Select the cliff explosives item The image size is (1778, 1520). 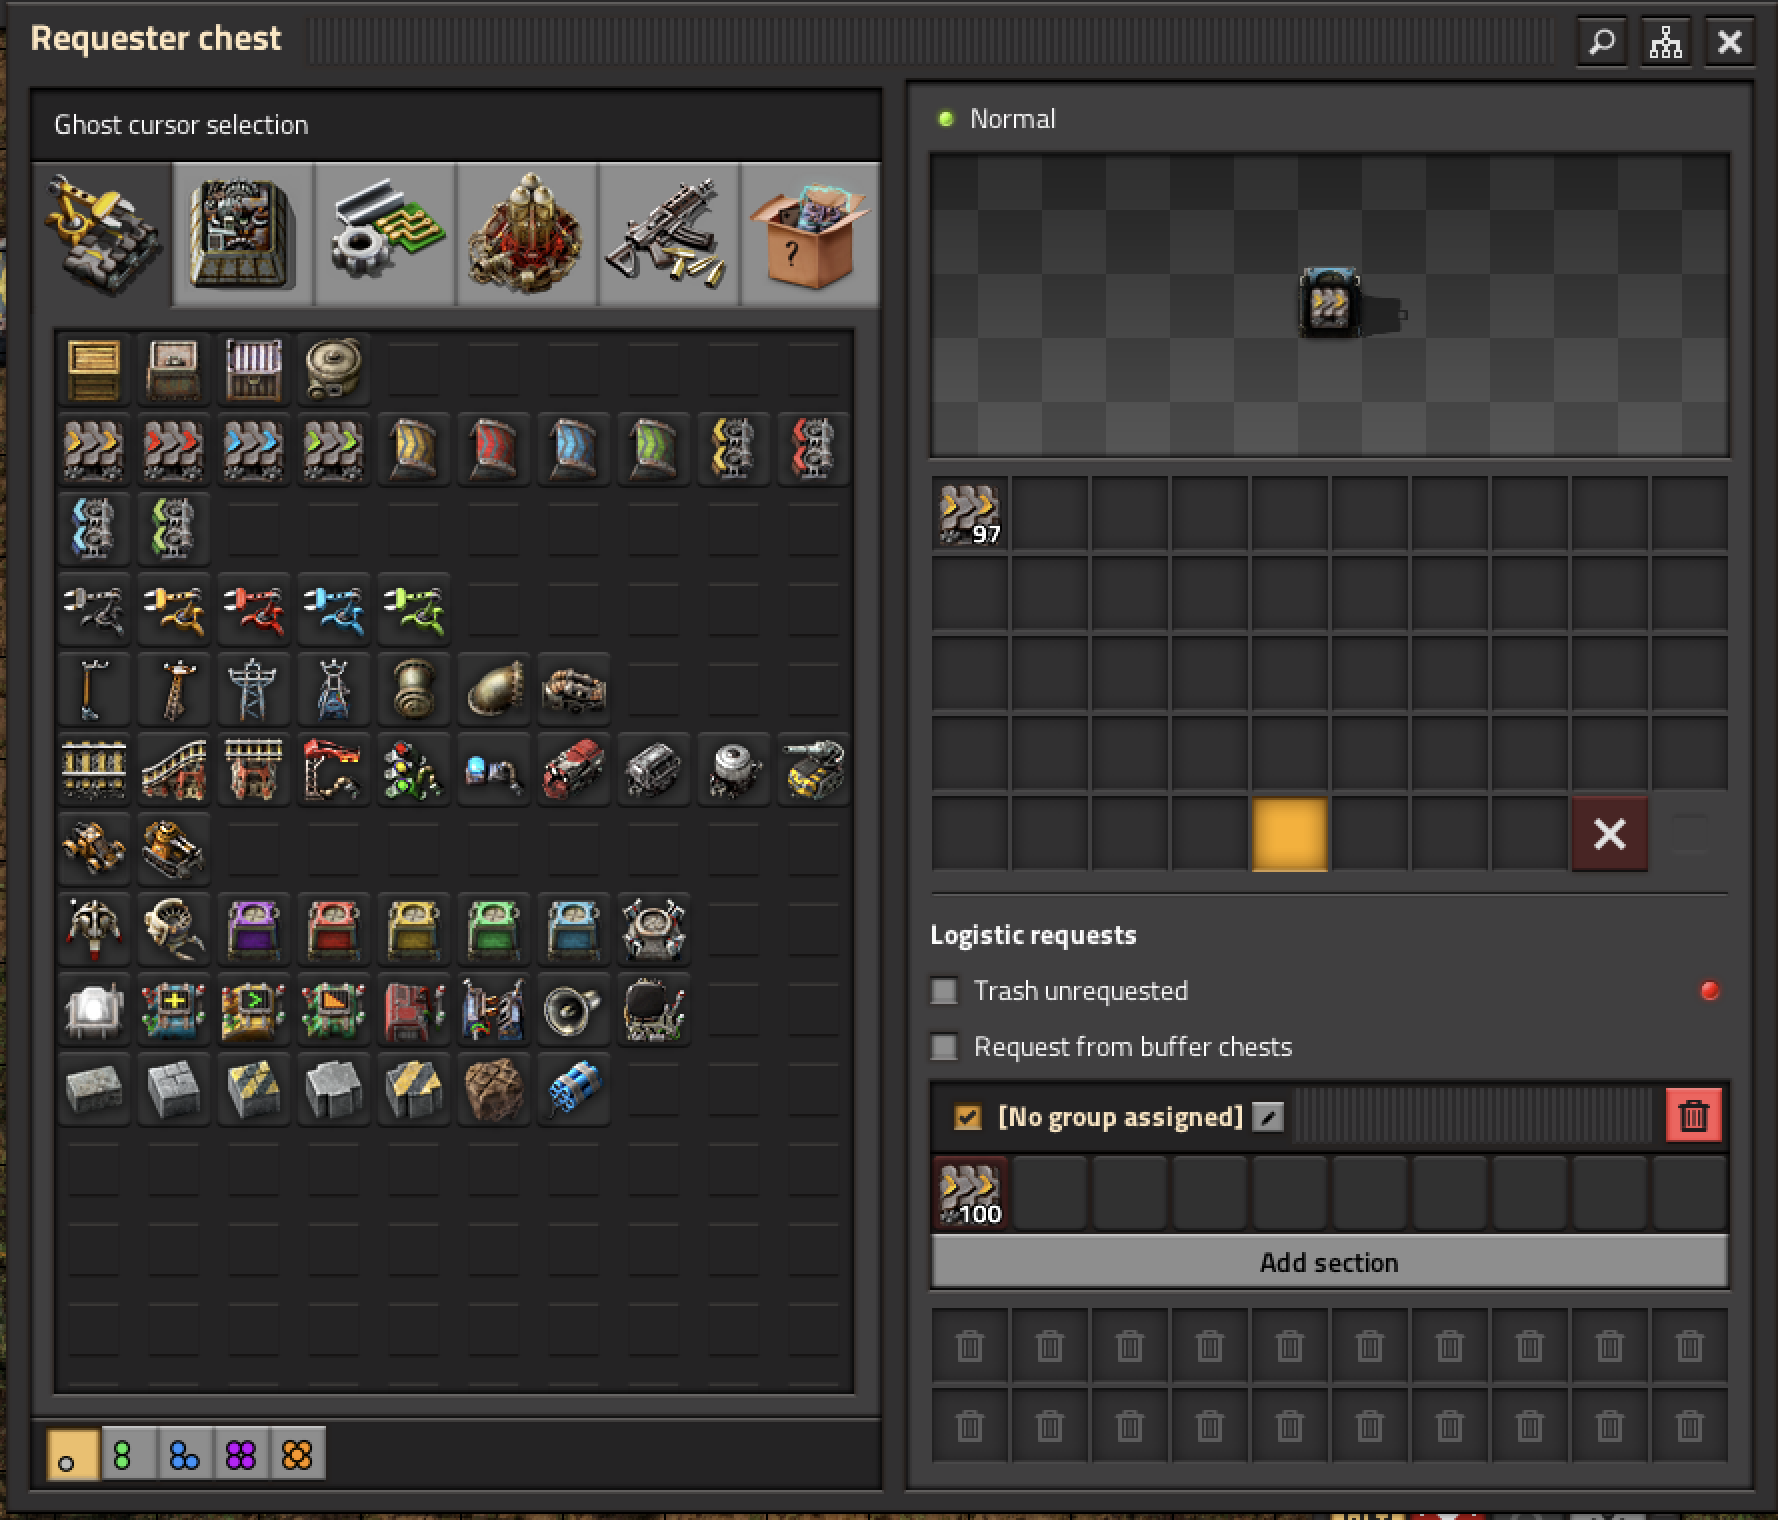click(574, 1089)
